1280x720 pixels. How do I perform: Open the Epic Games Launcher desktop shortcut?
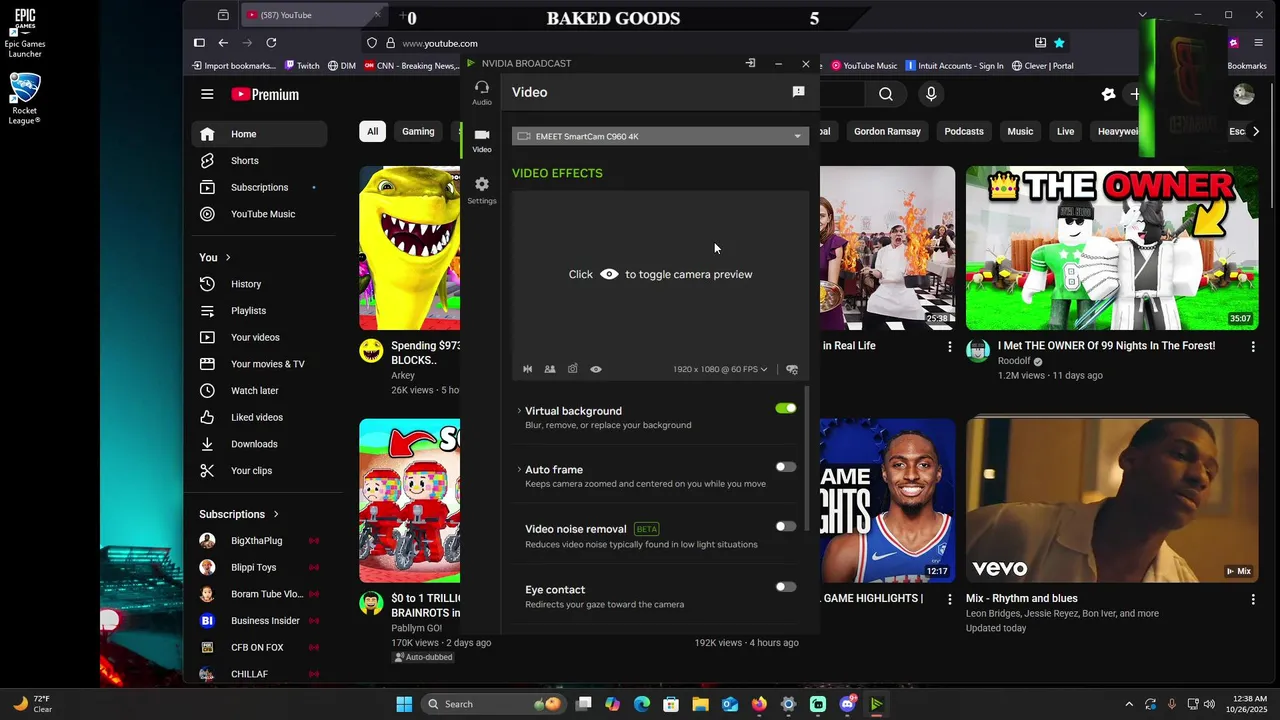(x=24, y=32)
